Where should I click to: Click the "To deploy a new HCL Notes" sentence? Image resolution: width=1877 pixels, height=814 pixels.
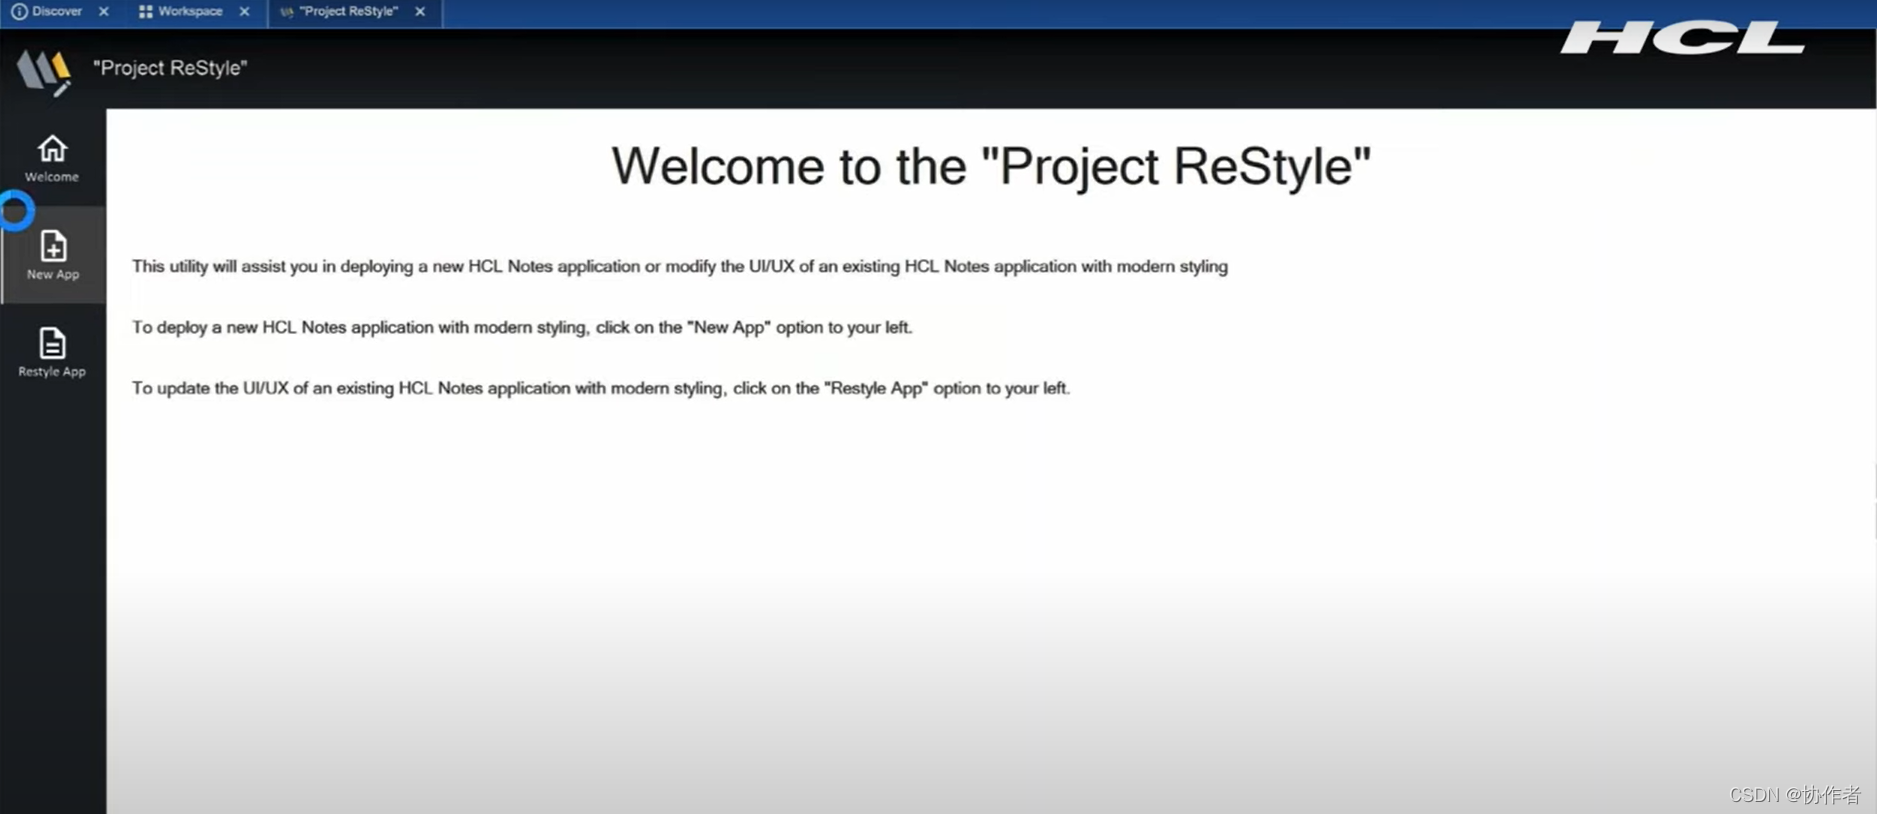coord(522,328)
